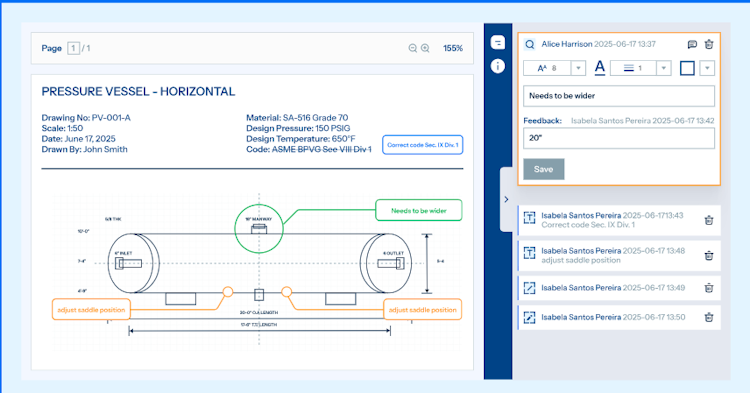This screenshot has height=393, width=750.
Task: Open the line thickness dropdown arrow
Action: [x=663, y=68]
